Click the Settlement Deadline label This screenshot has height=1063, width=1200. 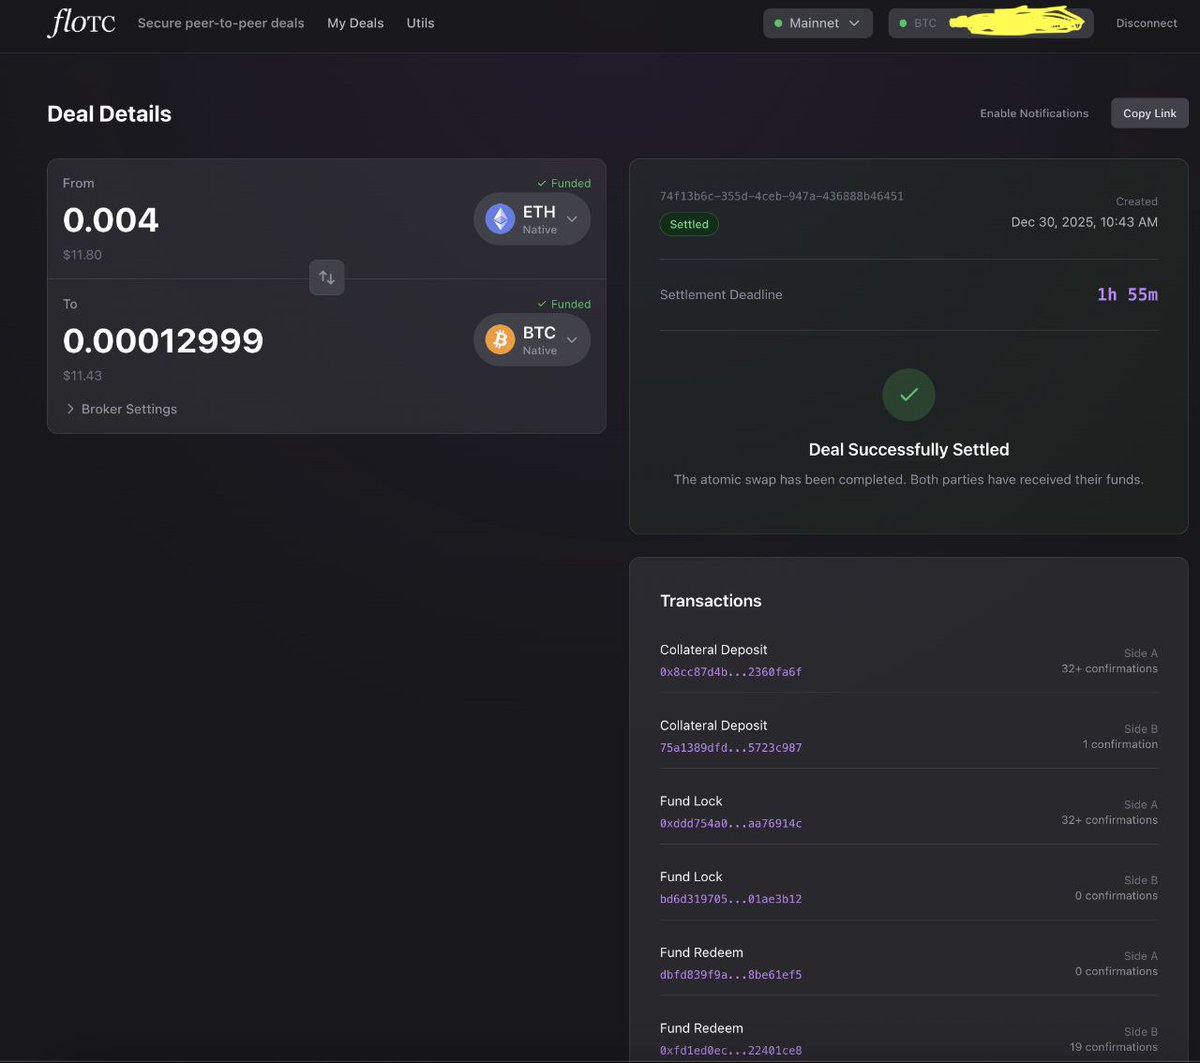[x=721, y=295]
